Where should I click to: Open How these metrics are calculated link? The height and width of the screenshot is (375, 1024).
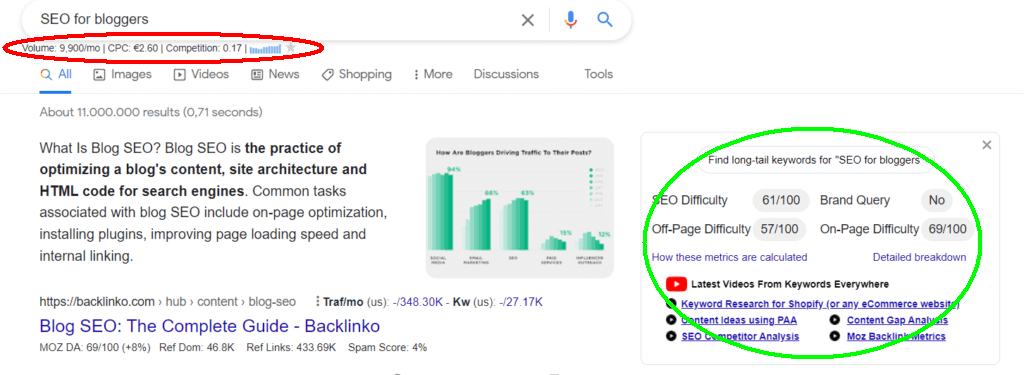coord(729,257)
